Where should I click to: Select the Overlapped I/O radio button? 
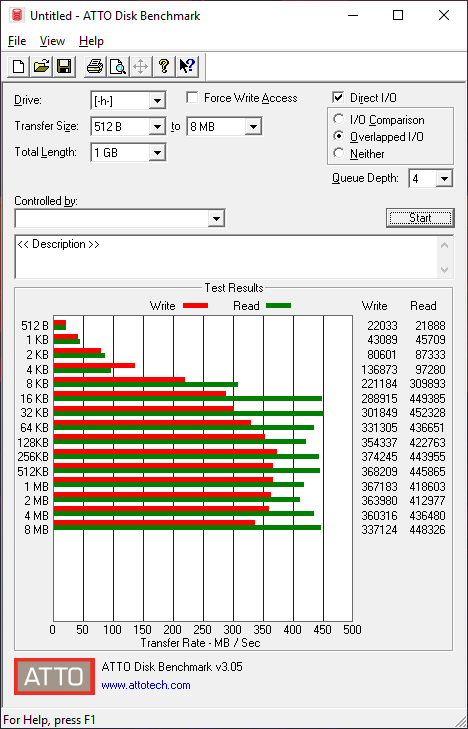click(339, 136)
